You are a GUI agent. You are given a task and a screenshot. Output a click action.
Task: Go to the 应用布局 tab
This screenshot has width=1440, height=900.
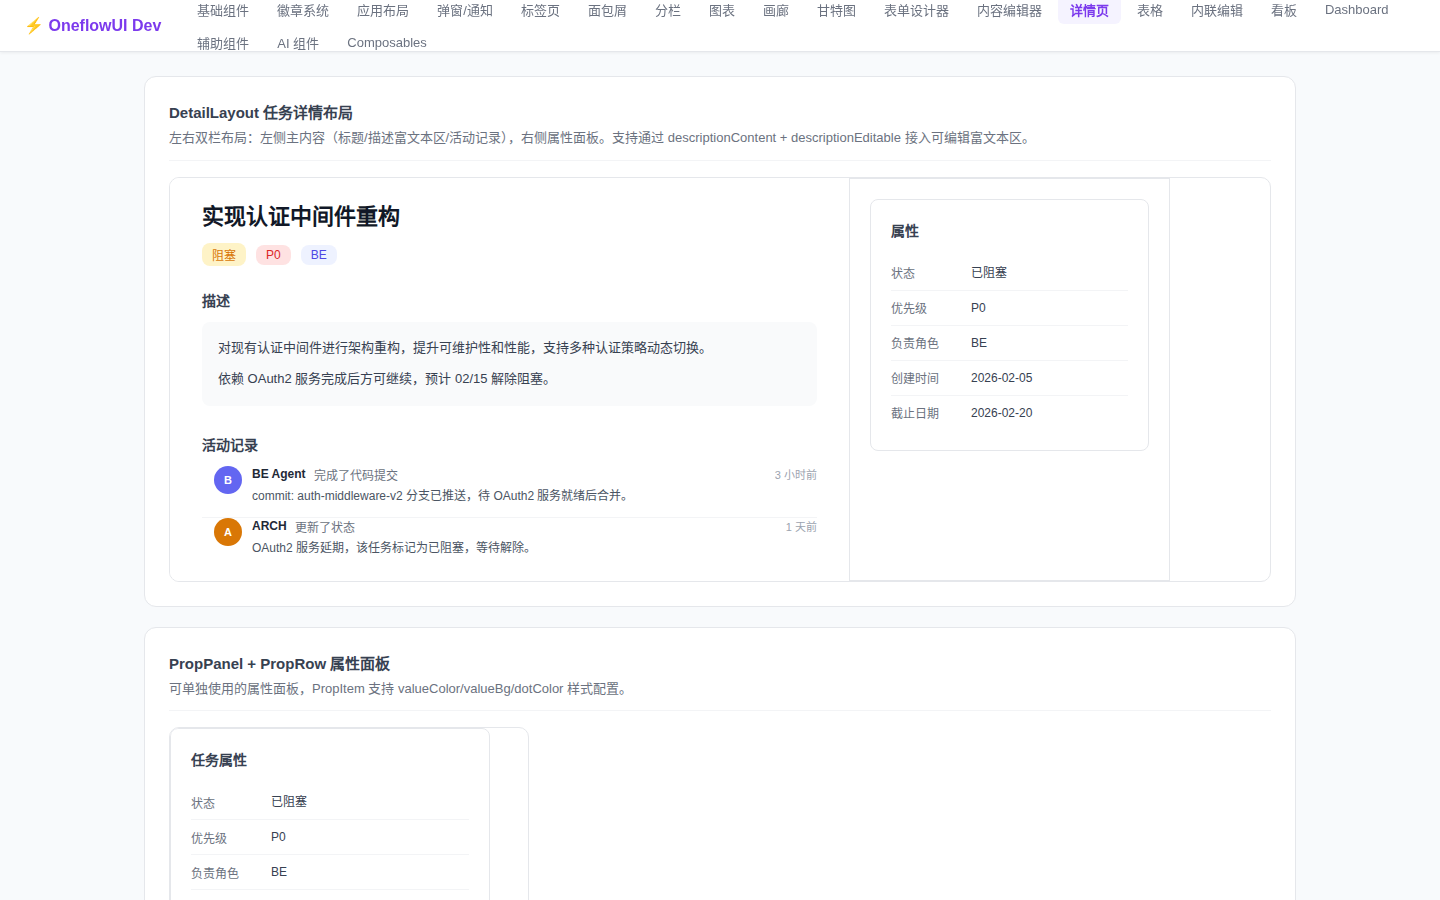point(383,11)
